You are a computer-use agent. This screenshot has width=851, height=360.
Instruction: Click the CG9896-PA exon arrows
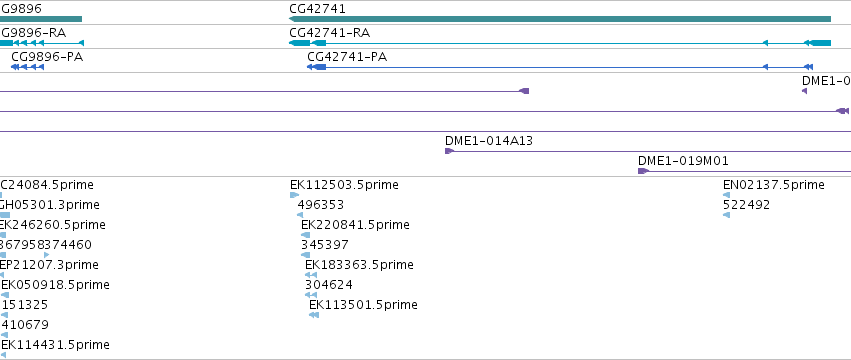[27, 67]
